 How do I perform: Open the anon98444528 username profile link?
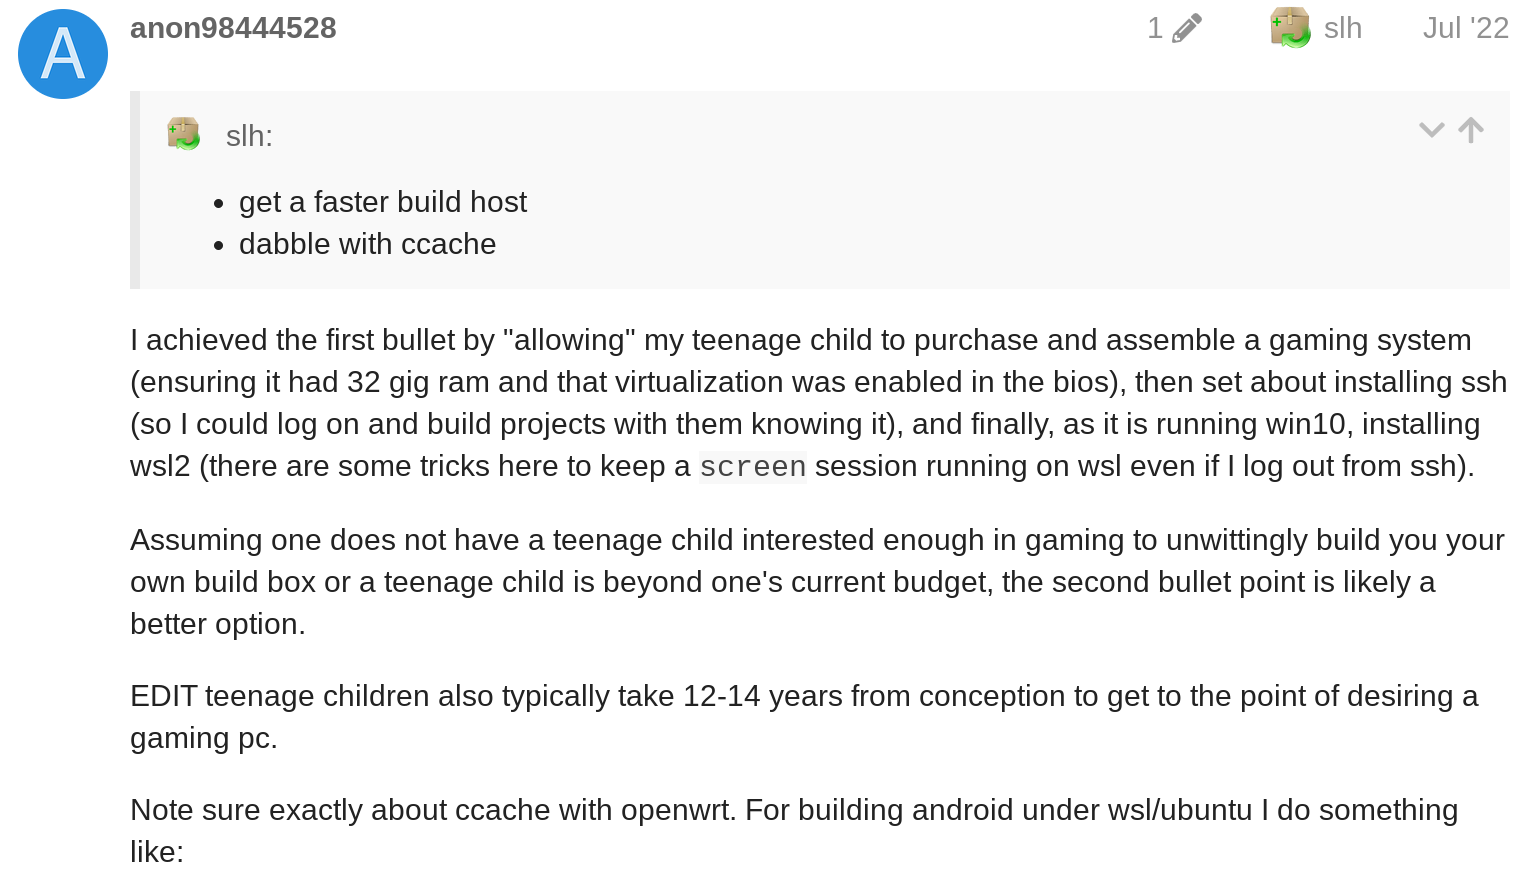[233, 28]
